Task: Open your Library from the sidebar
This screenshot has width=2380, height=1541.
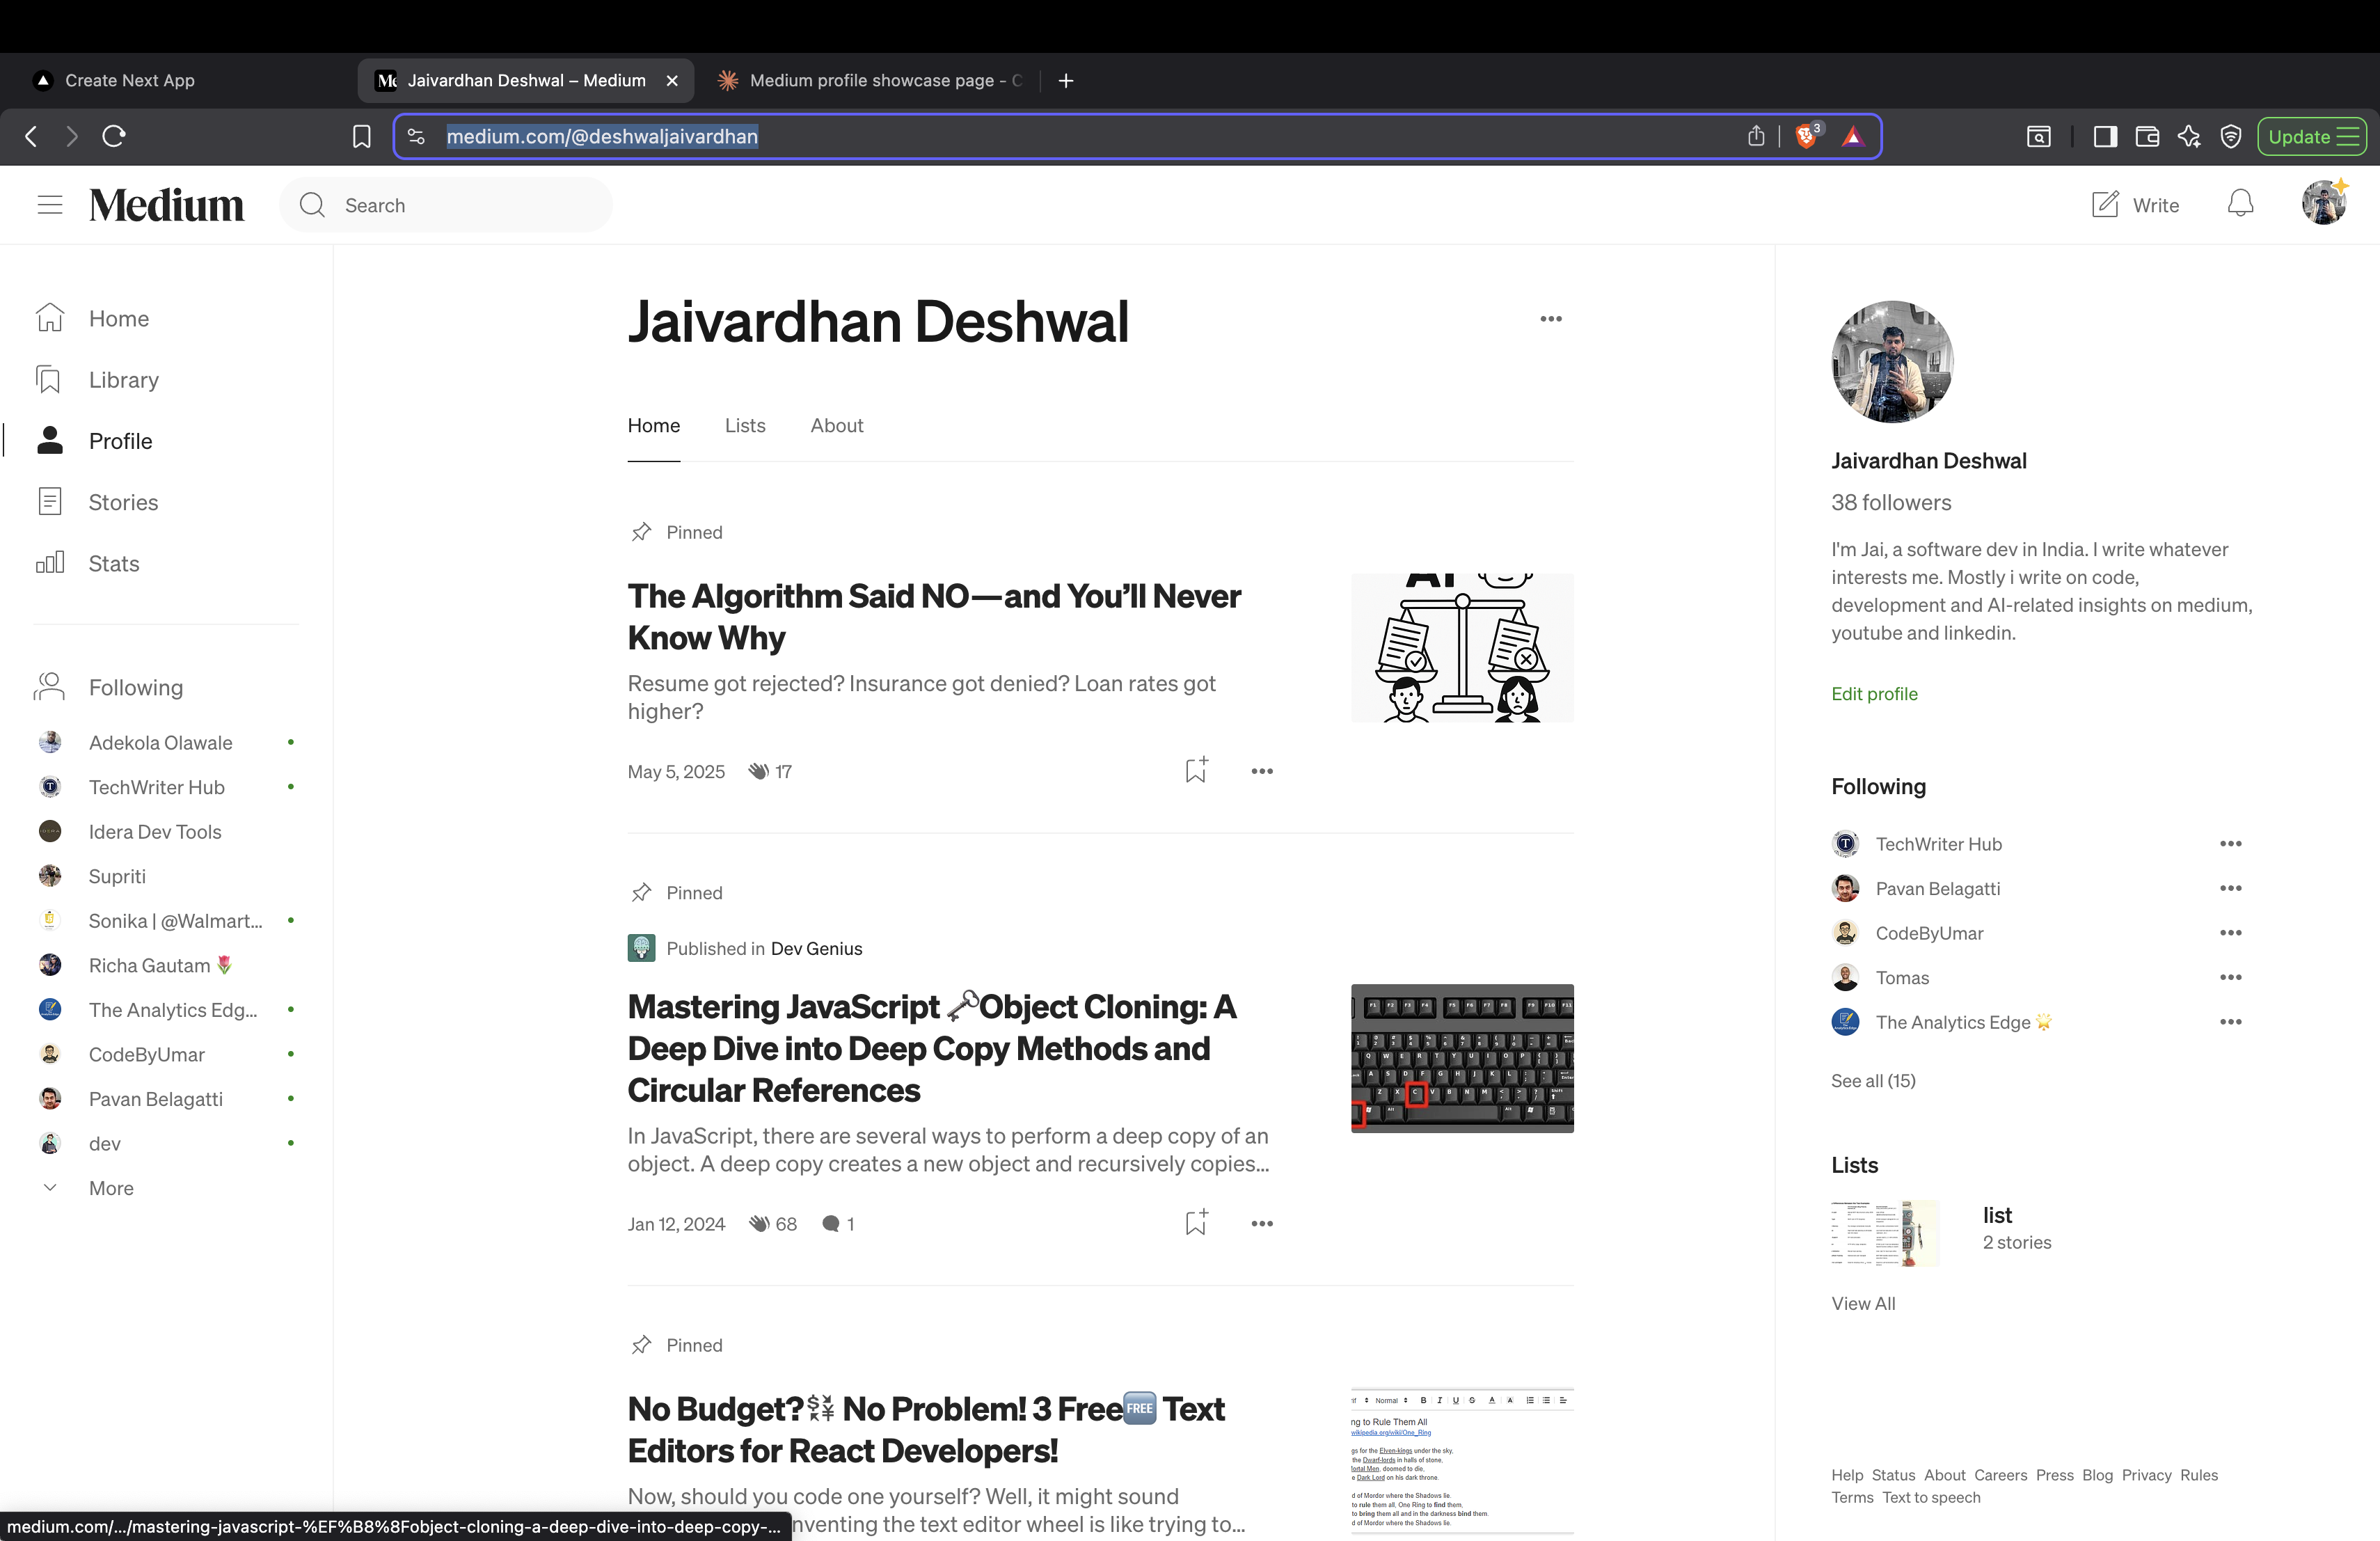Action: [x=123, y=379]
